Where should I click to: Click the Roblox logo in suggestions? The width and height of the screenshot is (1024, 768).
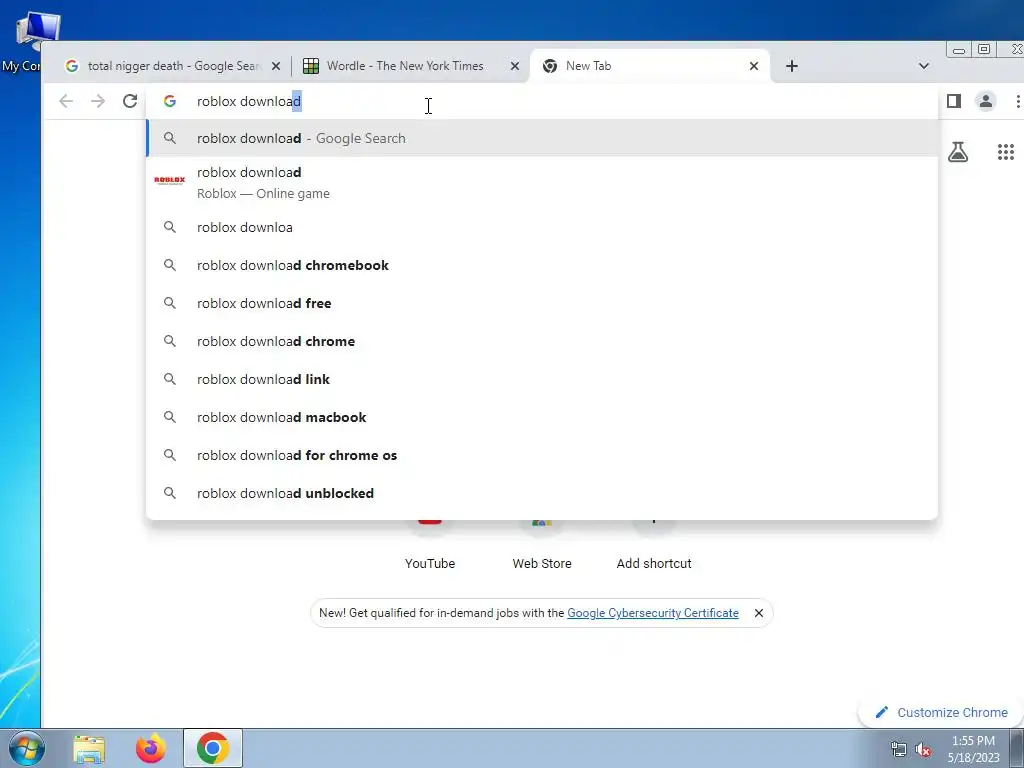pyautogui.click(x=169, y=180)
